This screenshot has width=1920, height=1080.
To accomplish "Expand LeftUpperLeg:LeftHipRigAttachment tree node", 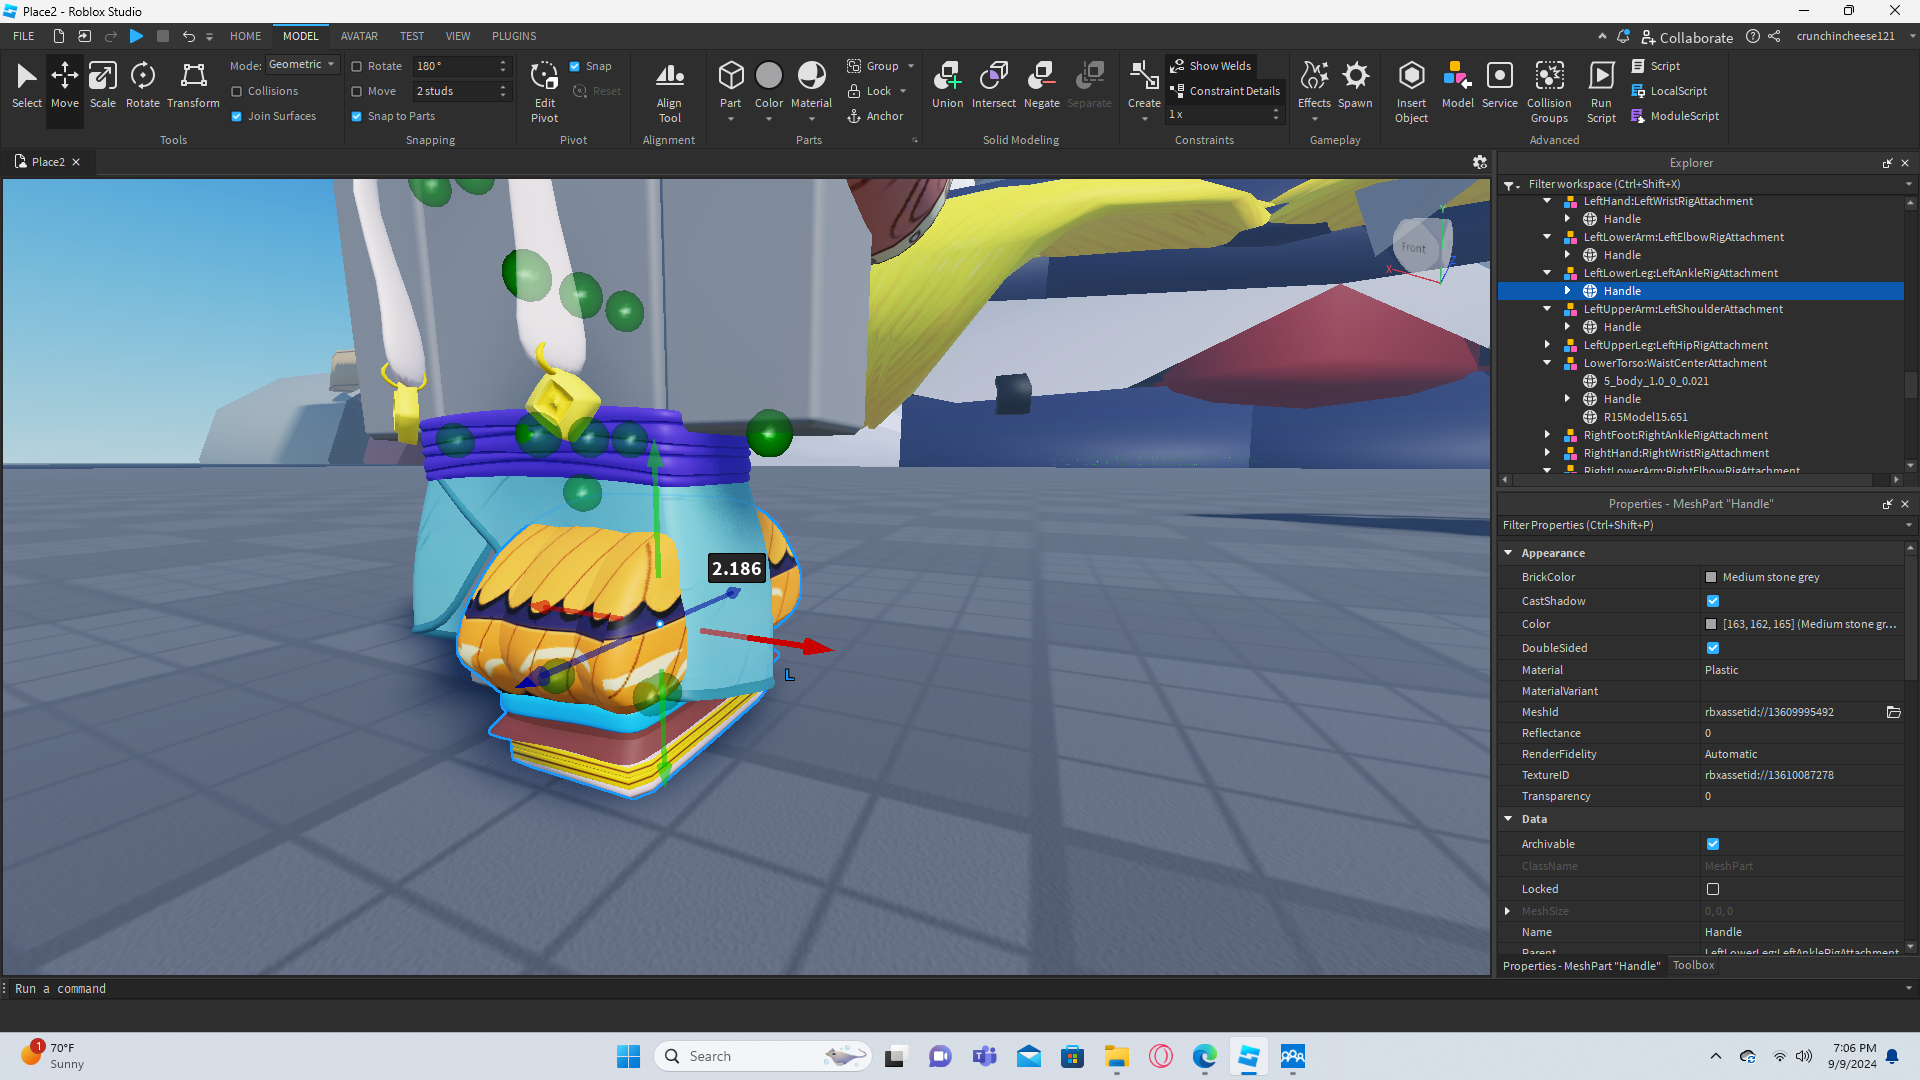I will (1548, 345).
